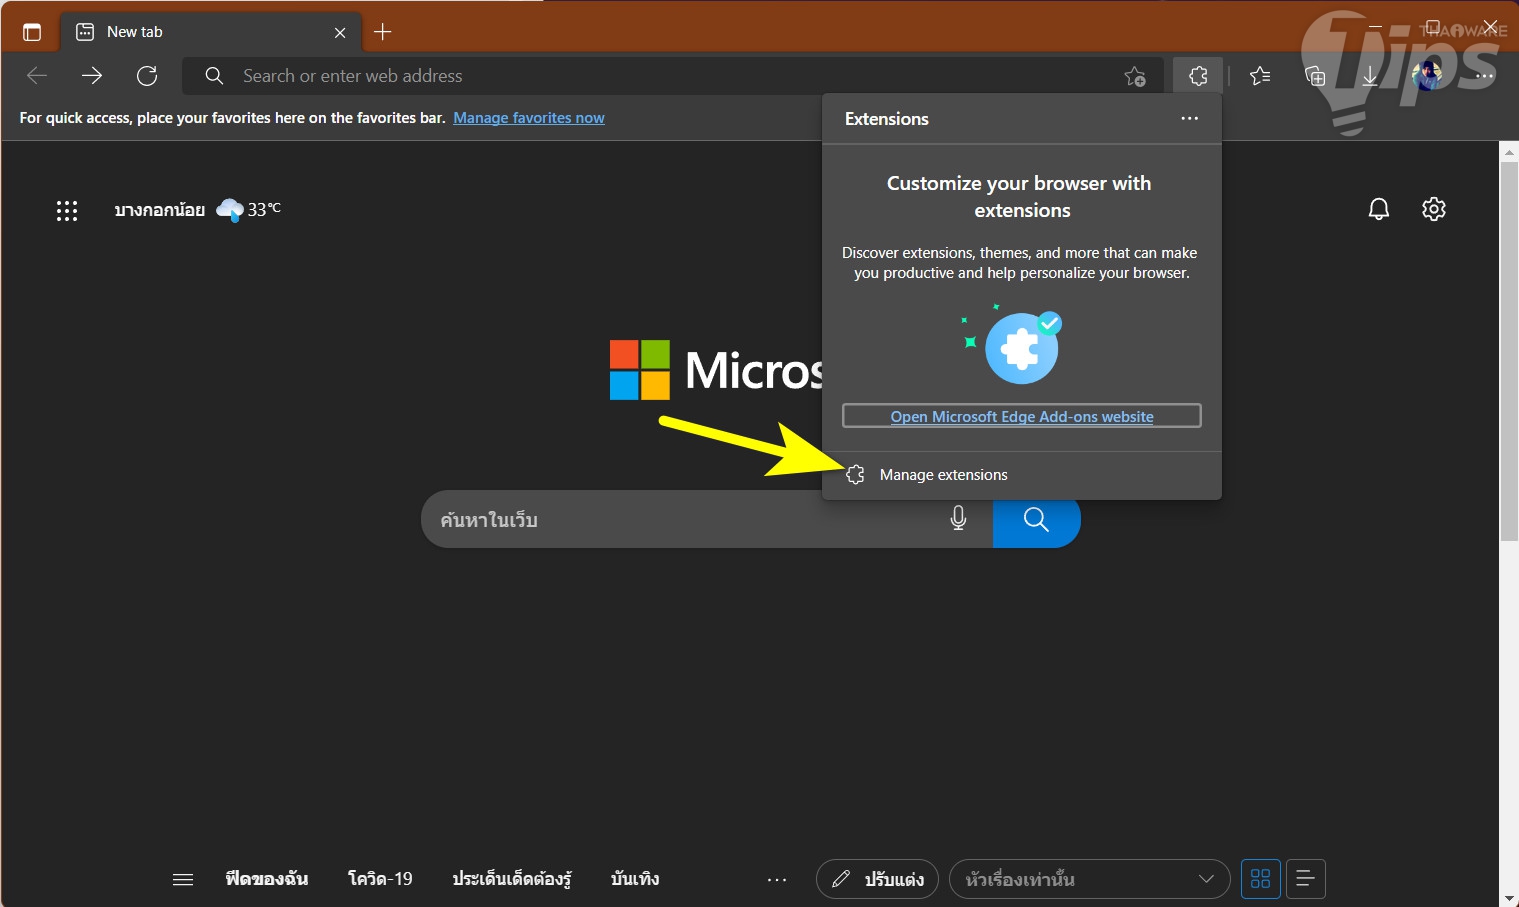Click the blue web search button
Image resolution: width=1519 pixels, height=907 pixels.
point(1037,519)
